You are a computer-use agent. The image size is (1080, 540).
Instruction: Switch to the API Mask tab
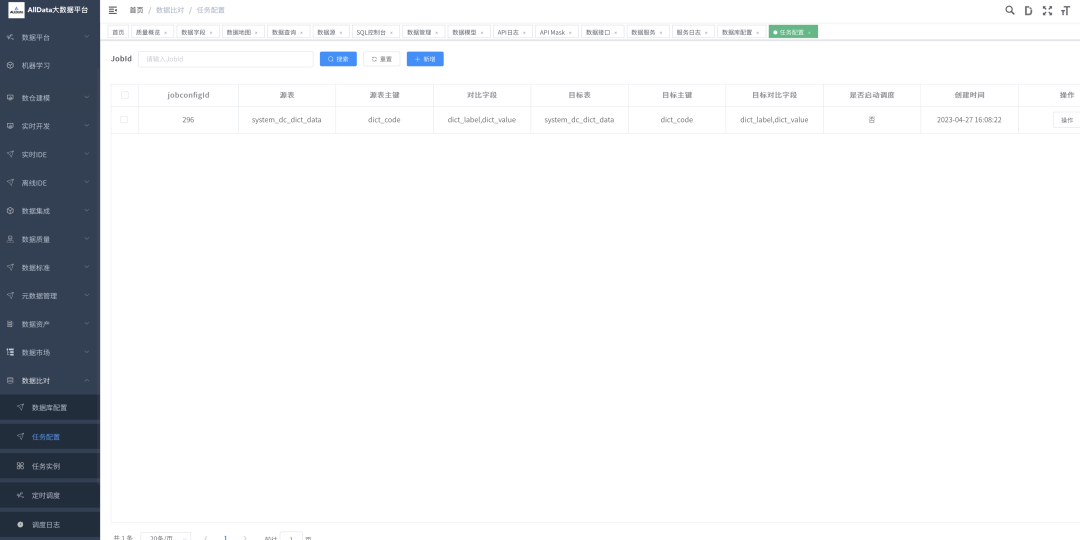(553, 32)
